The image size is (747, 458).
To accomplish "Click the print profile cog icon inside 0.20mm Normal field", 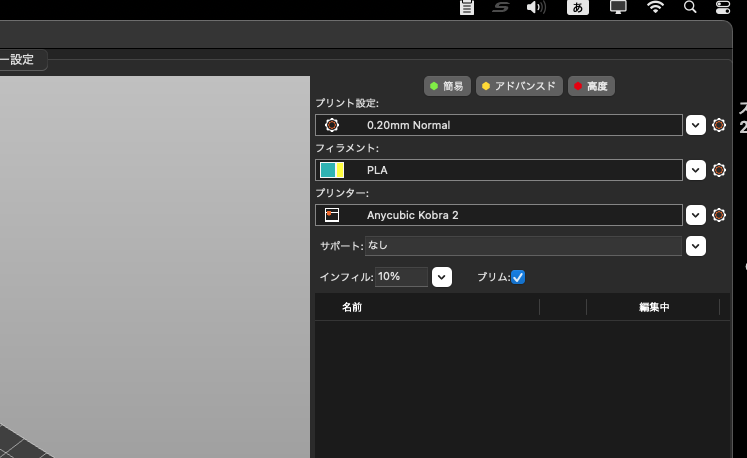I will click(332, 125).
